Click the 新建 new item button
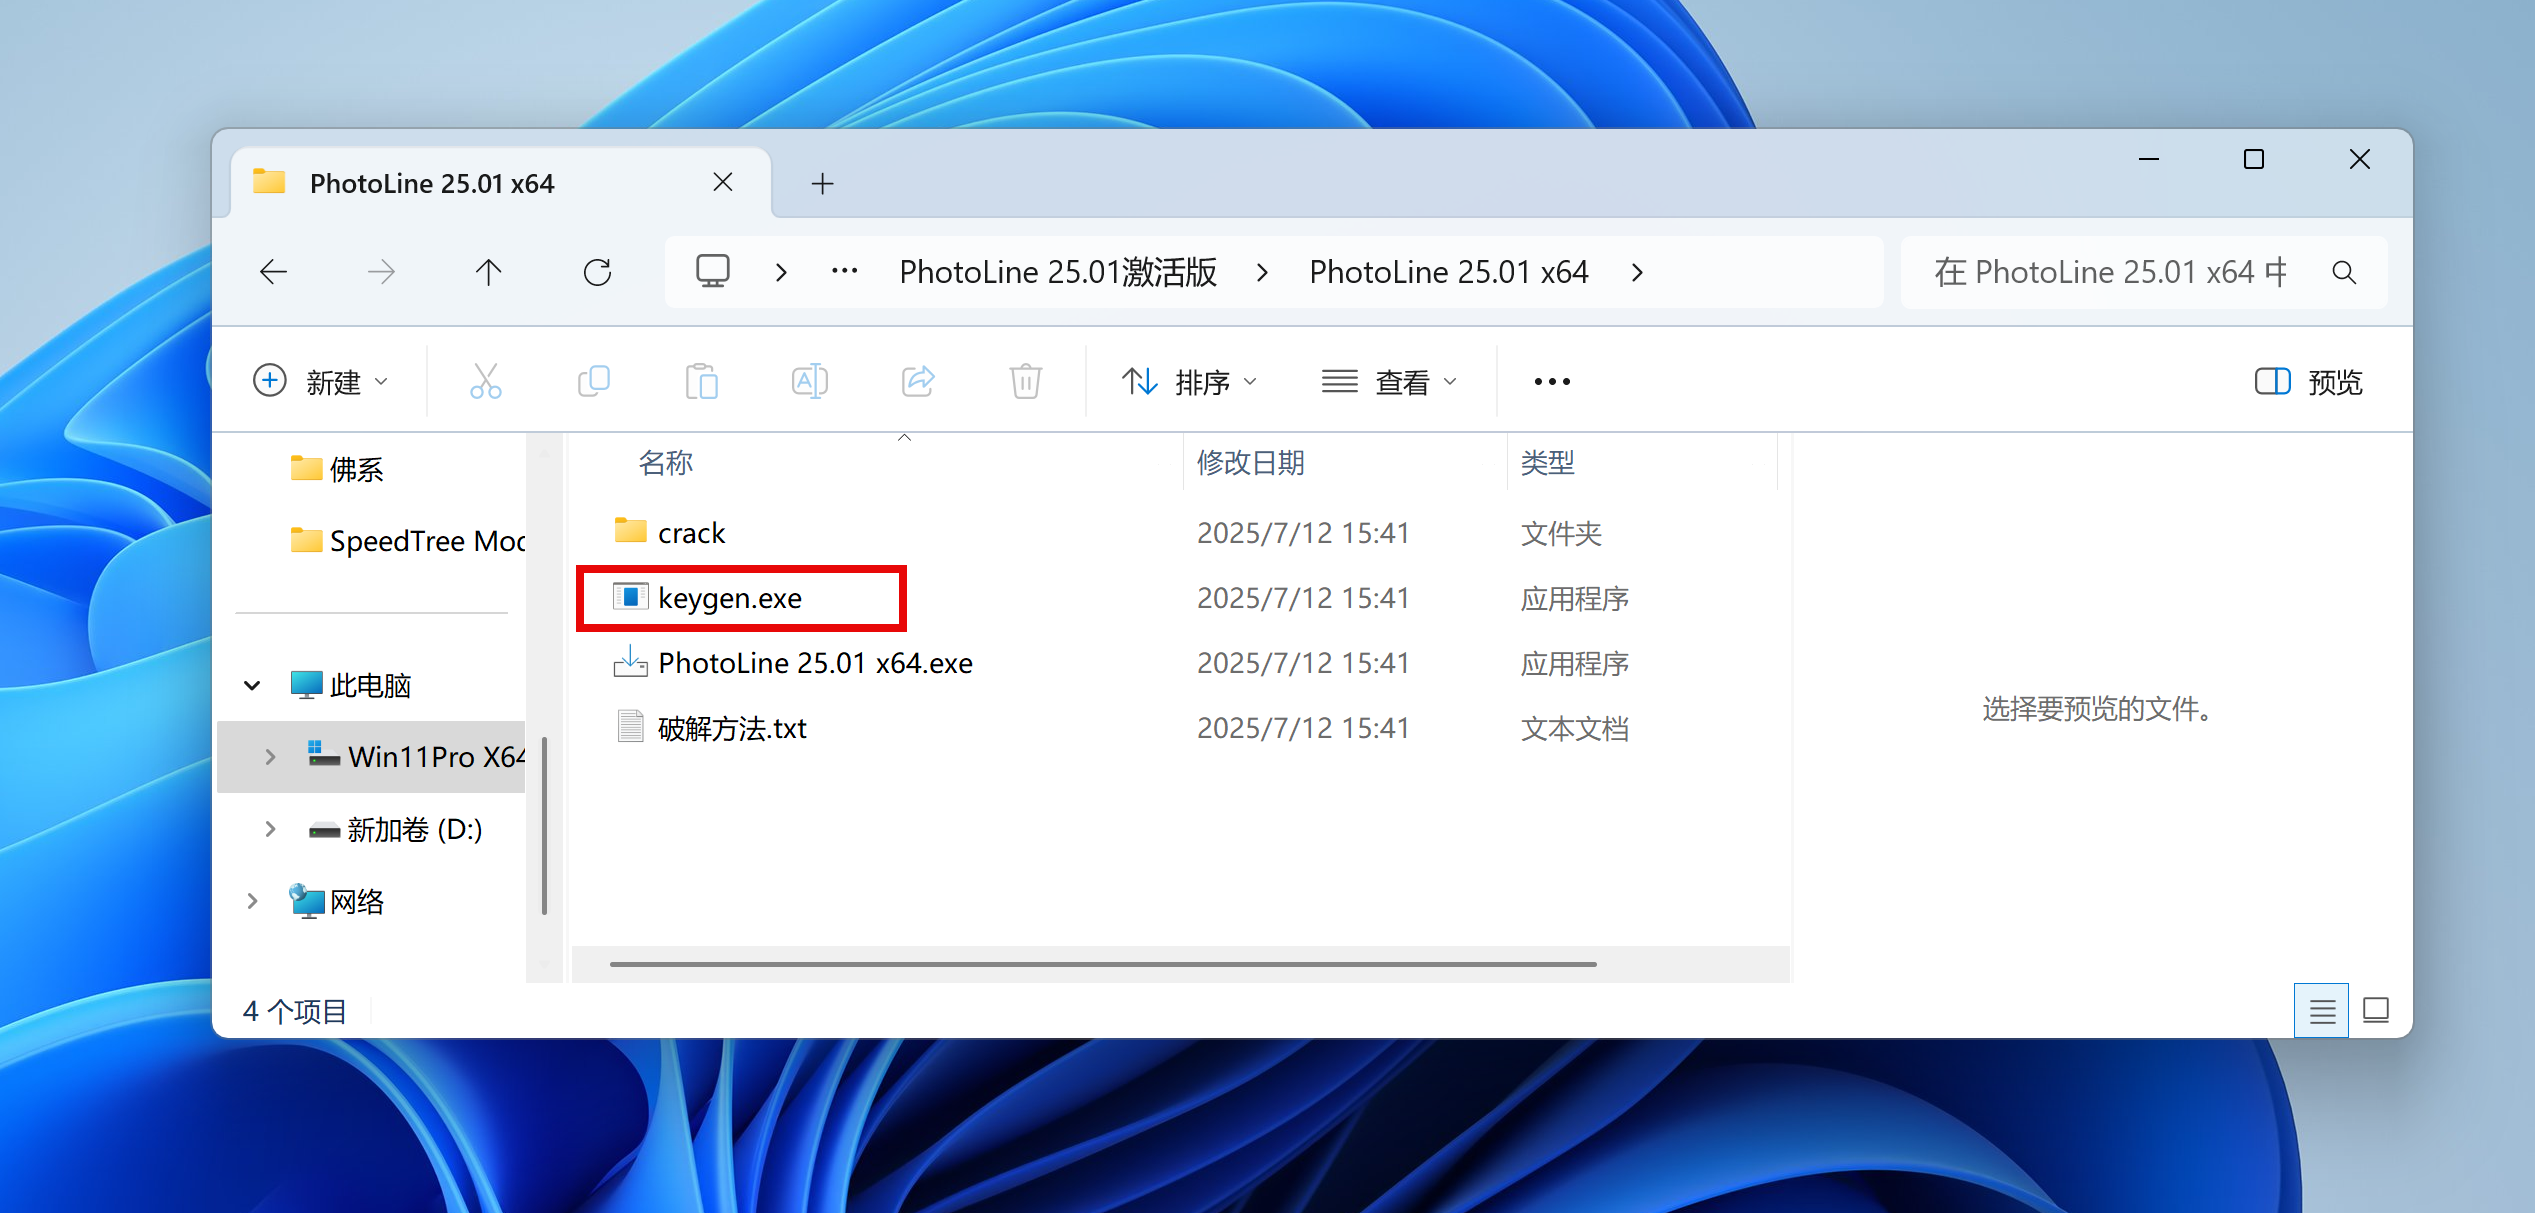The width and height of the screenshot is (2535, 1213). 320,381
